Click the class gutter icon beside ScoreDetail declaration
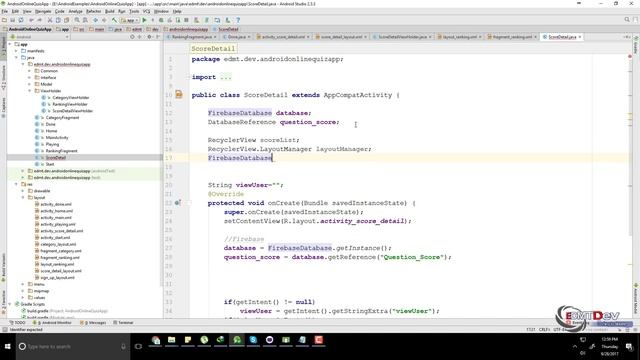Image resolution: width=640 pixels, height=360 pixels. tap(179, 95)
